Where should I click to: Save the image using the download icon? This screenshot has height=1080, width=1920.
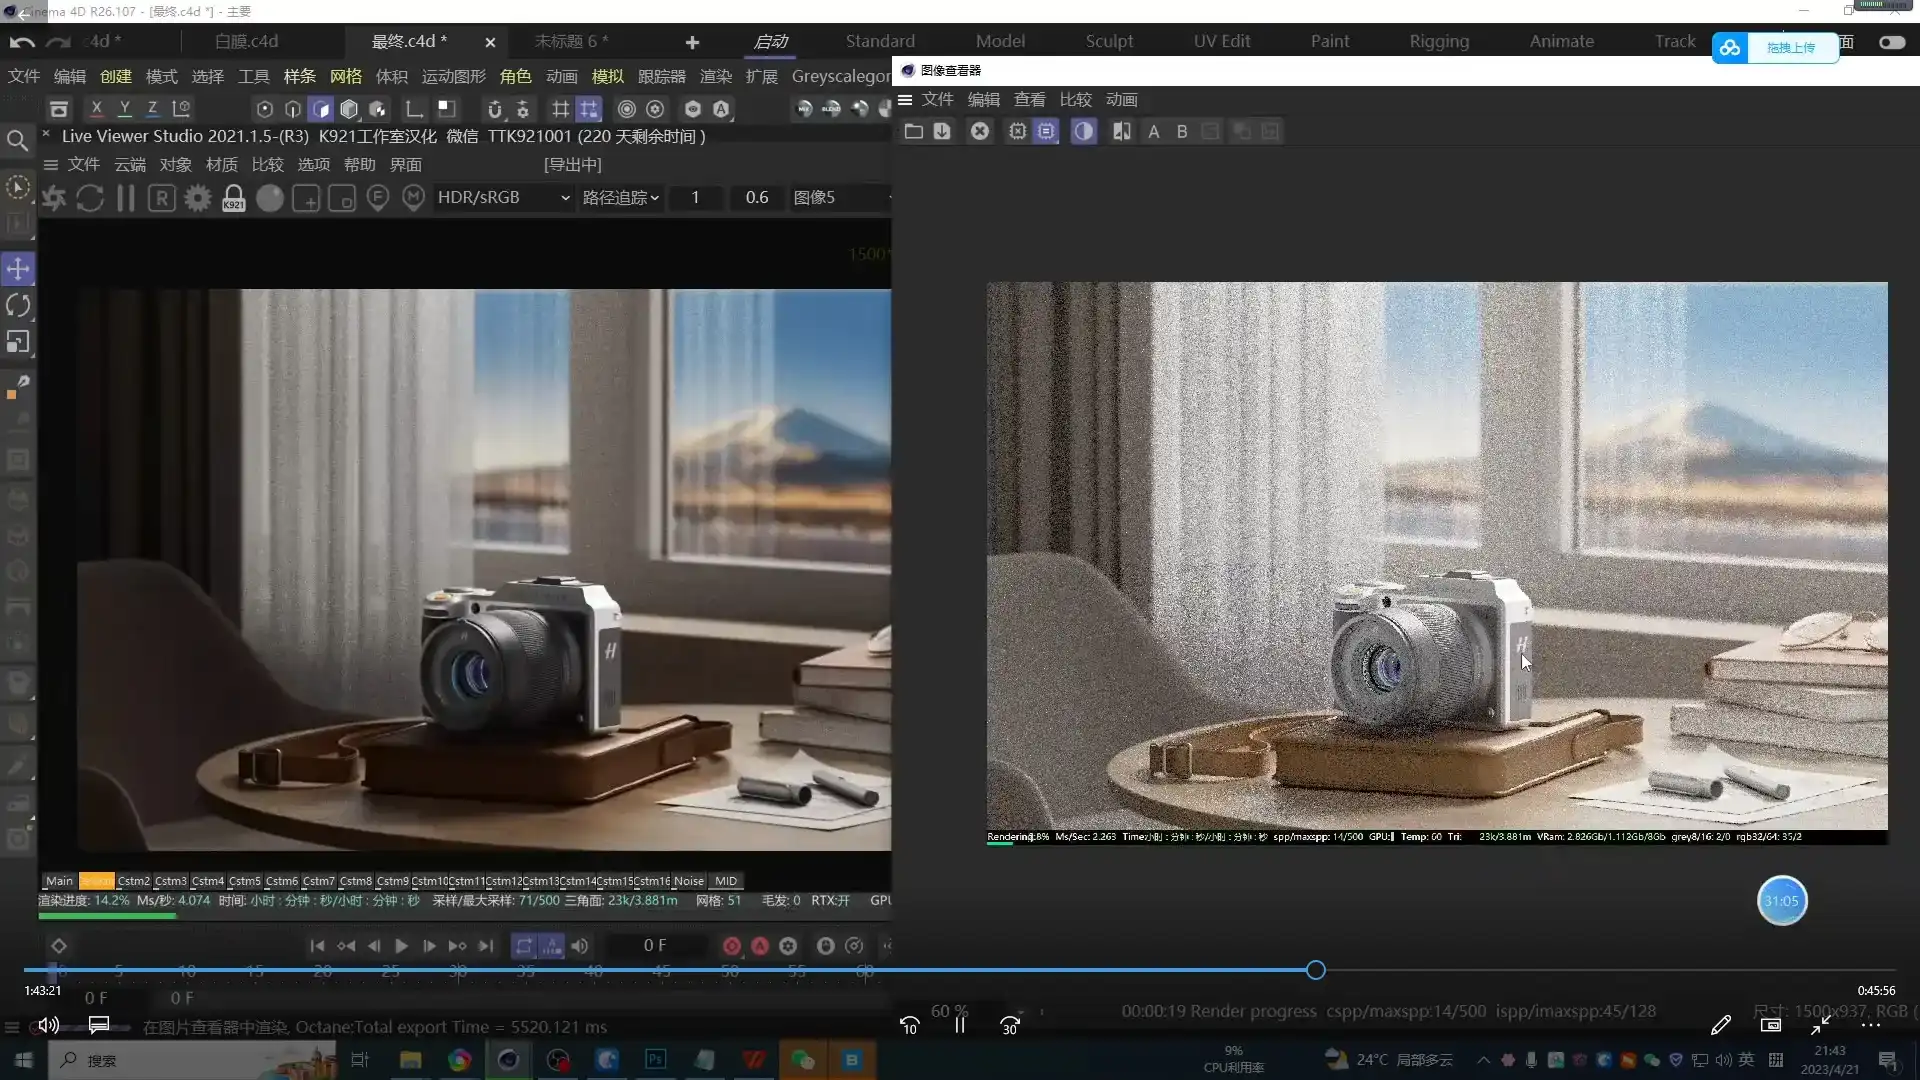coord(942,131)
